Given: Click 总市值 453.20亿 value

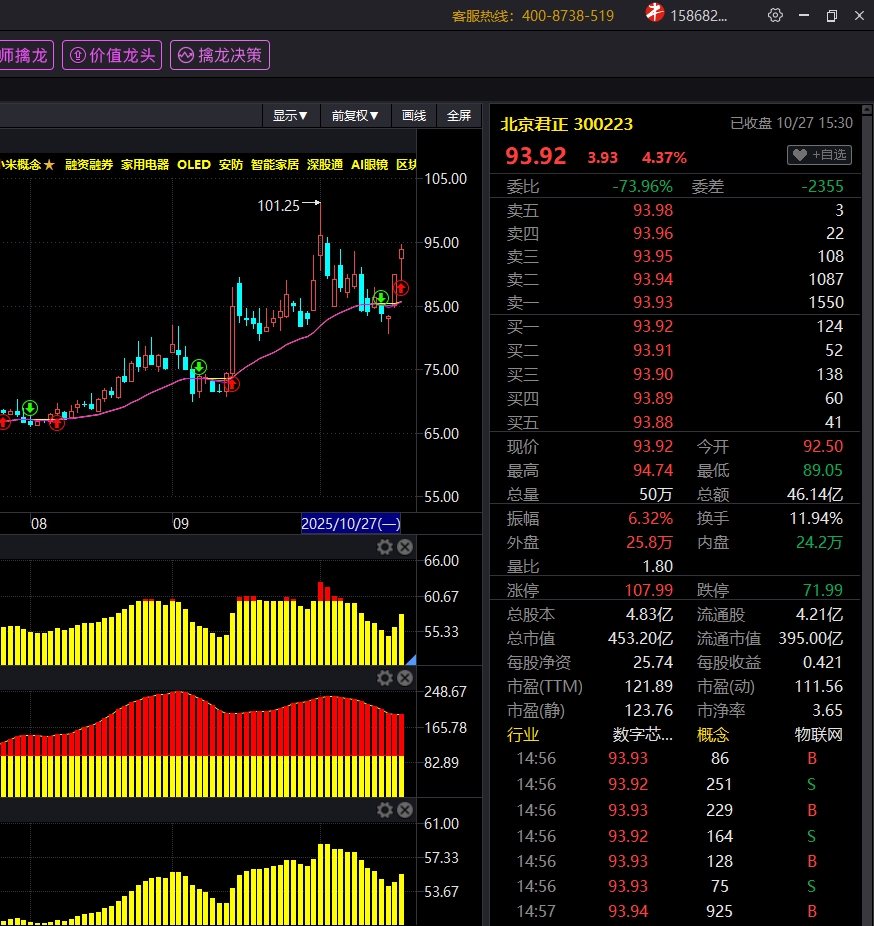Looking at the screenshot, I should (x=640, y=638).
